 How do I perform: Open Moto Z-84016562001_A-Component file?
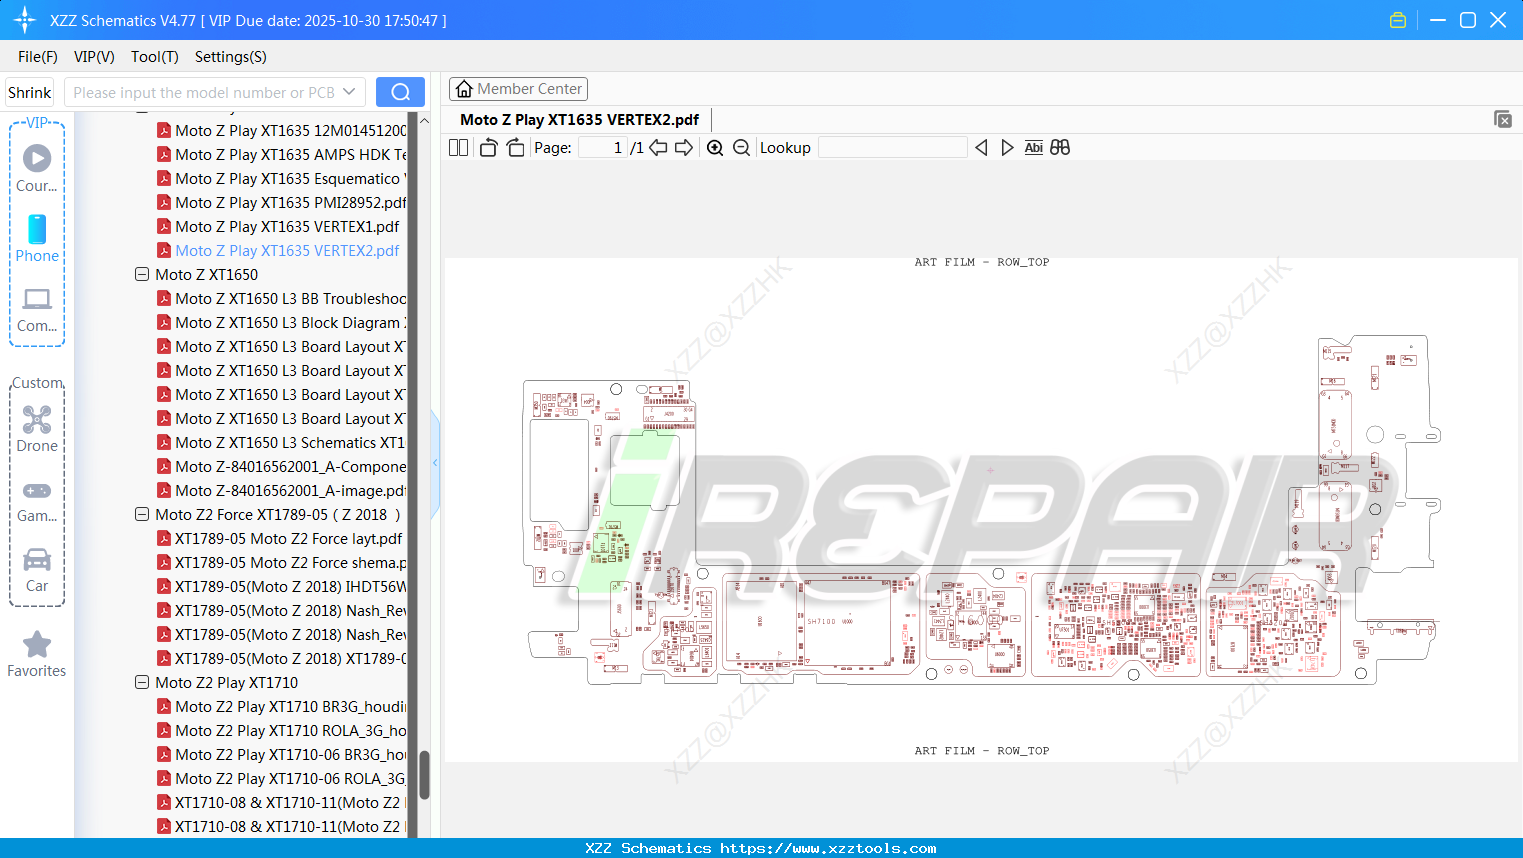[x=291, y=467]
